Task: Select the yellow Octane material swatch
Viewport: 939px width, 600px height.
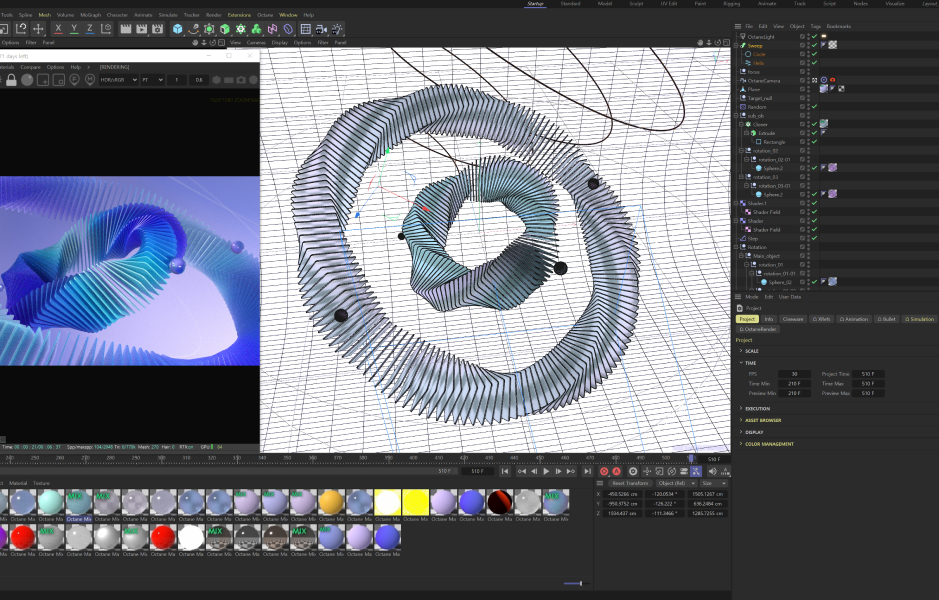Action: click(416, 502)
